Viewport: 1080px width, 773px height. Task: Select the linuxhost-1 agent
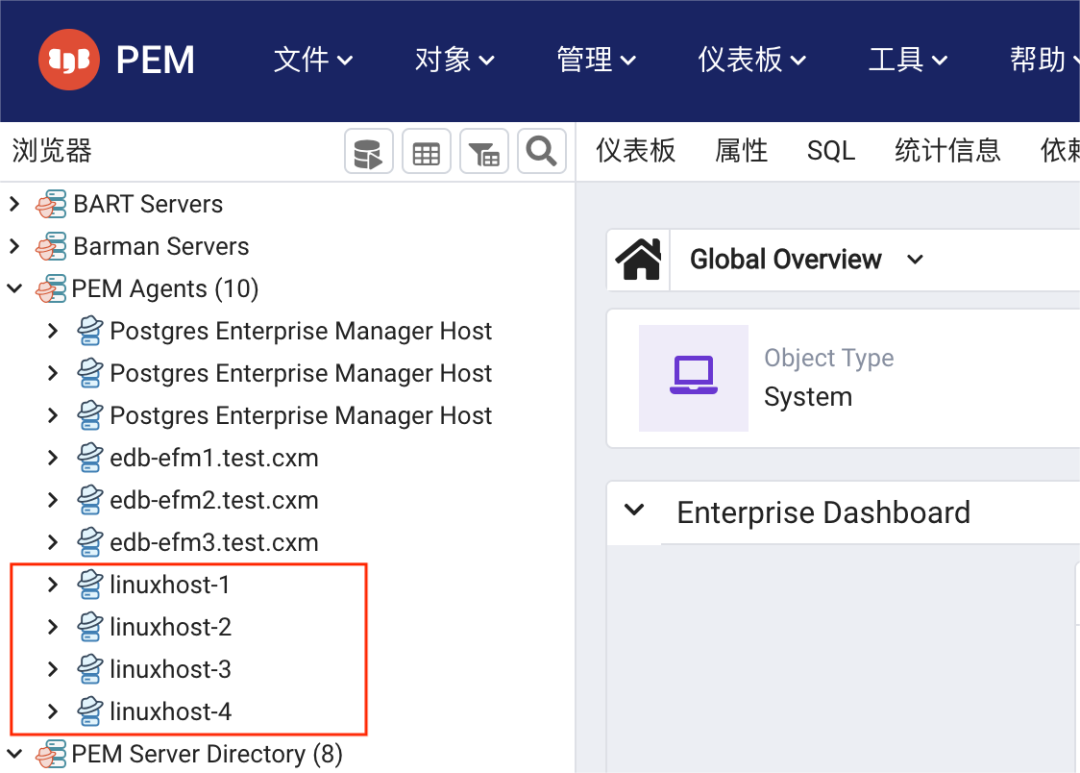[x=169, y=585]
